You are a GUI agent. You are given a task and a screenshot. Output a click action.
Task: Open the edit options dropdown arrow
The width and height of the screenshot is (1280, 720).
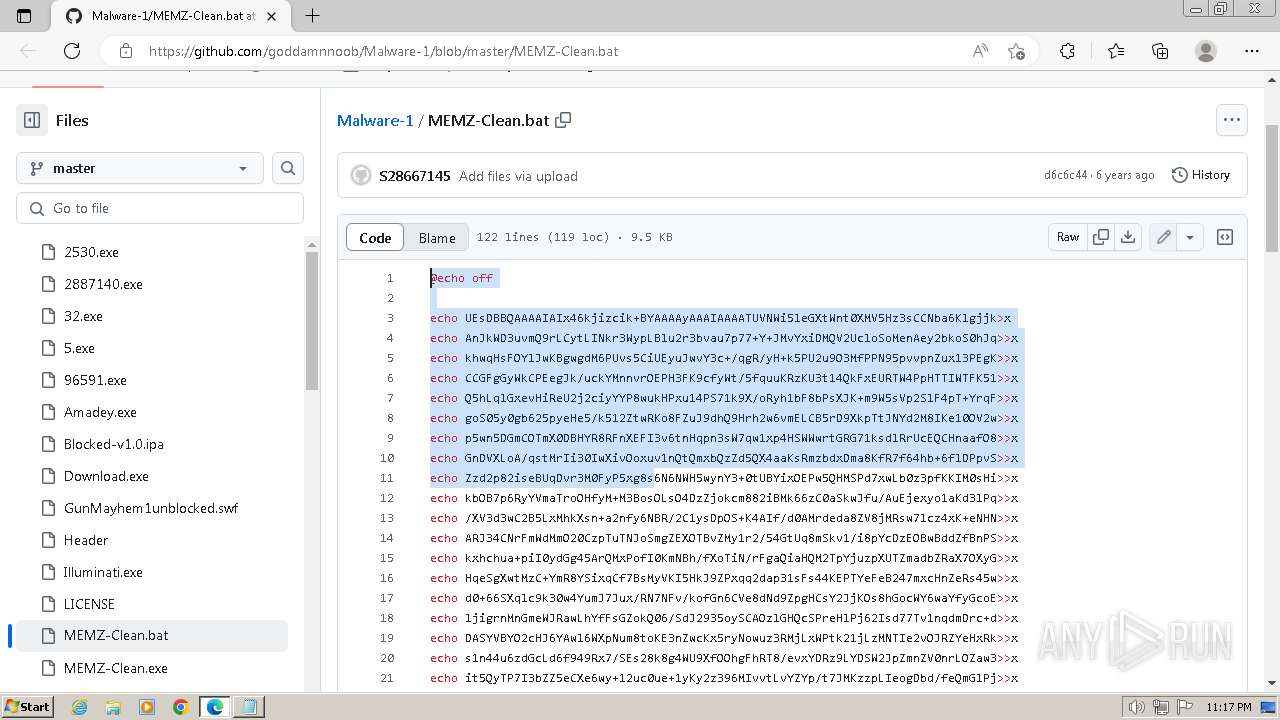(1190, 237)
